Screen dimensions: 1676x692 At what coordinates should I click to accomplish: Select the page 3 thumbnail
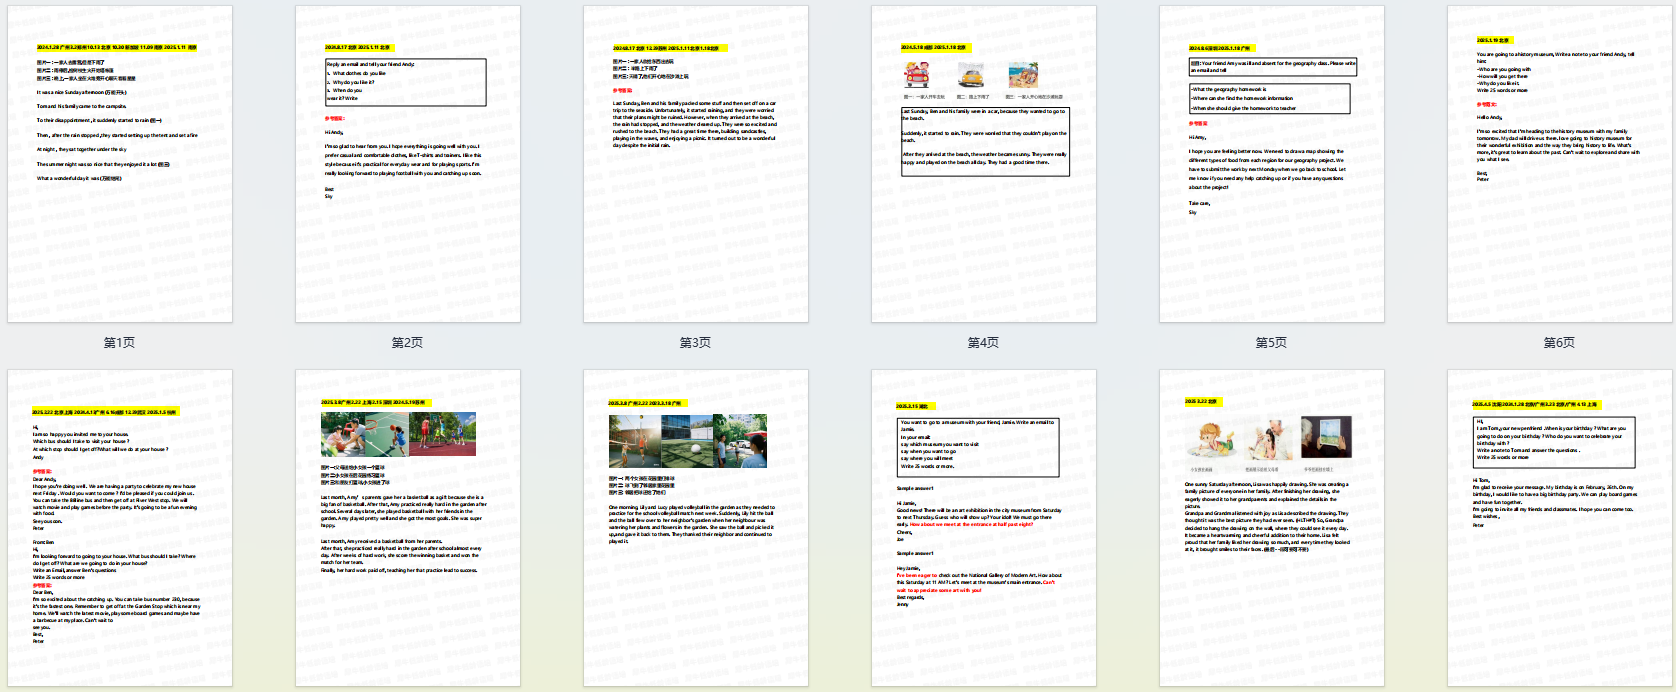click(x=696, y=164)
